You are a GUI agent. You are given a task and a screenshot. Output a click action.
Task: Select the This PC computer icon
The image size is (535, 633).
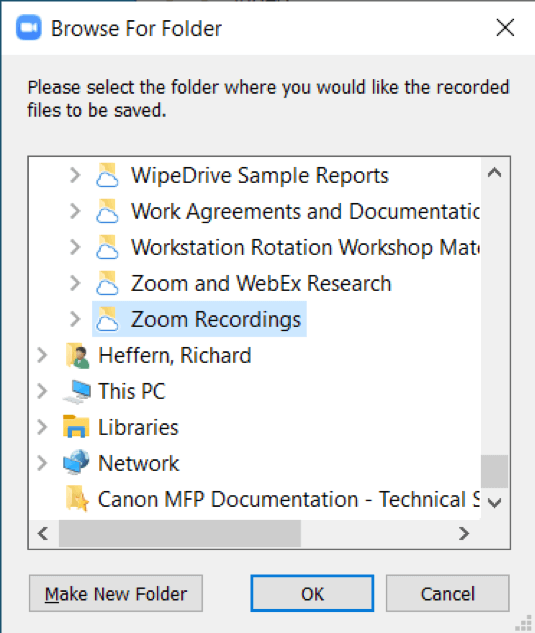click(77, 391)
